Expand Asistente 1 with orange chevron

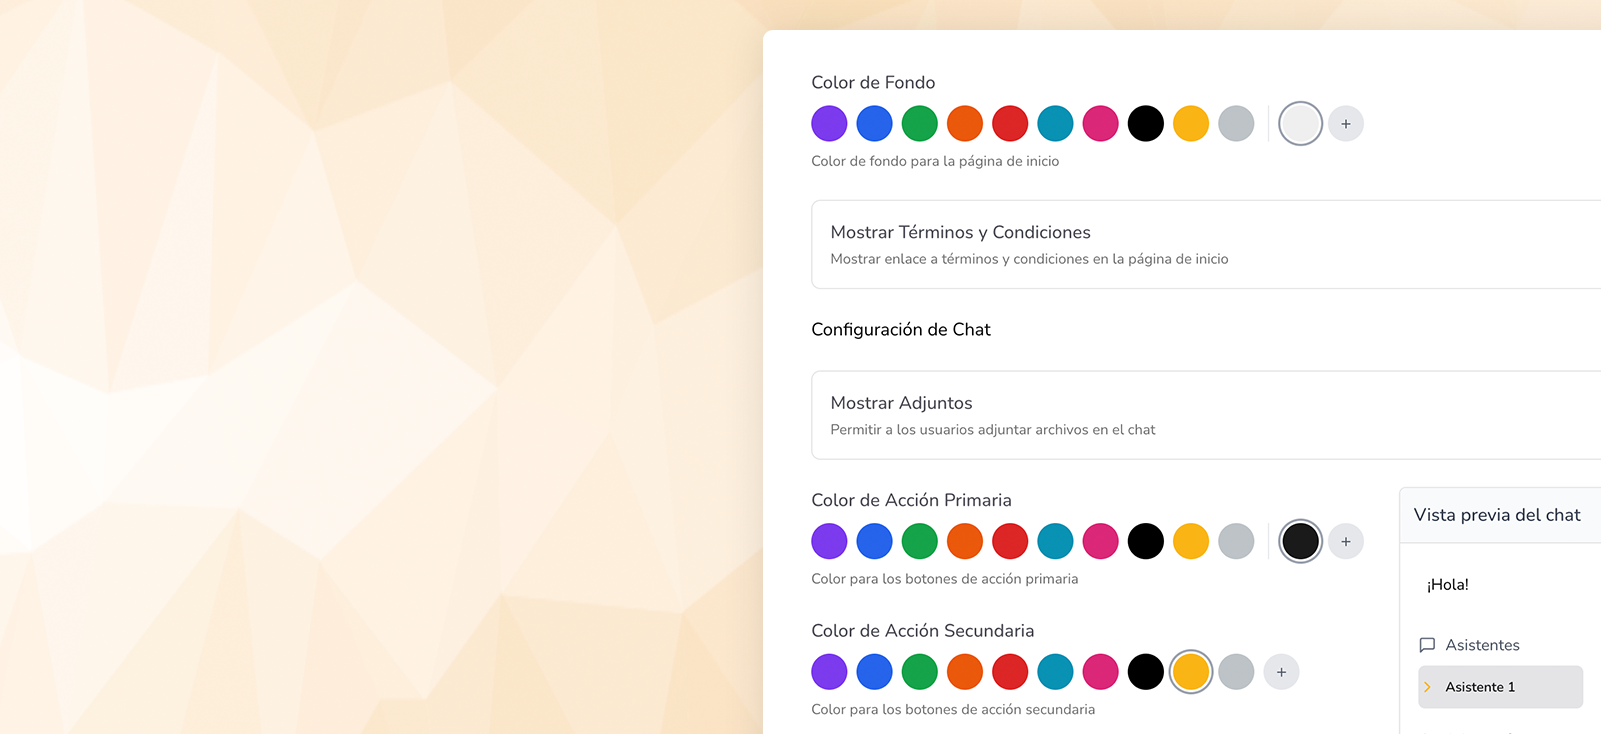point(1427,687)
